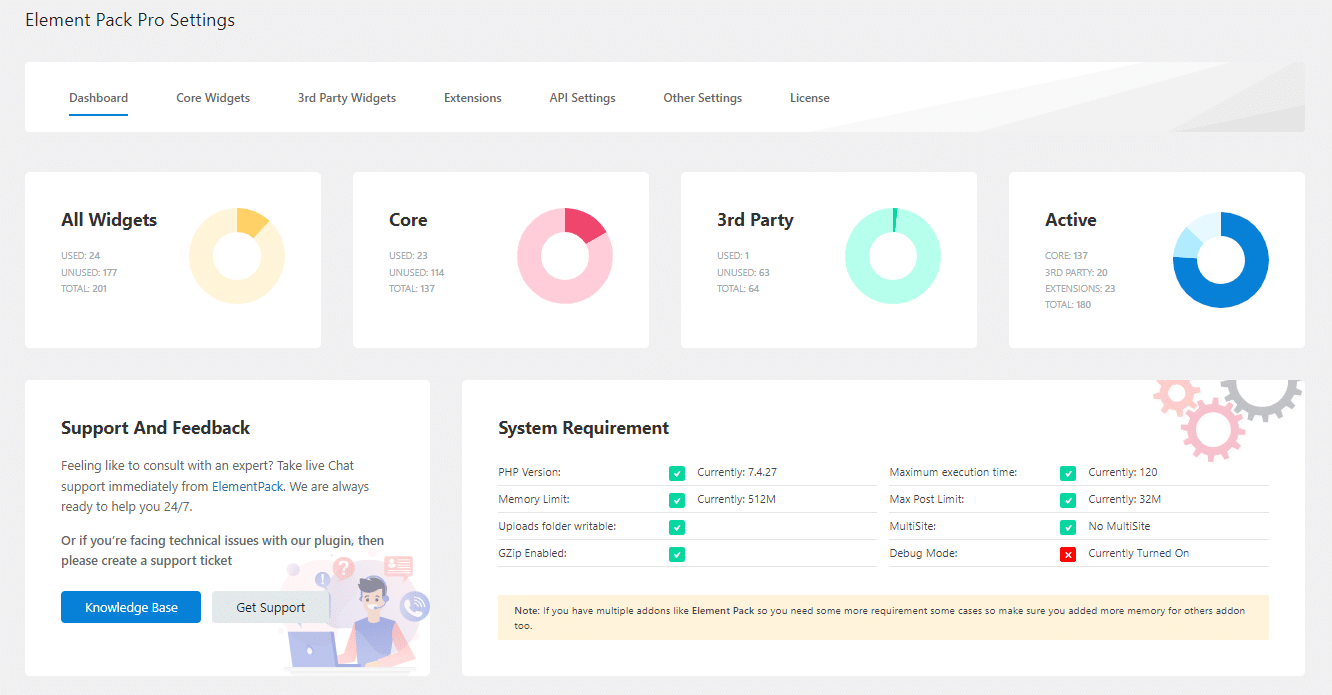The width and height of the screenshot is (1332, 695).
Task: Open the License tab
Action: coord(810,97)
